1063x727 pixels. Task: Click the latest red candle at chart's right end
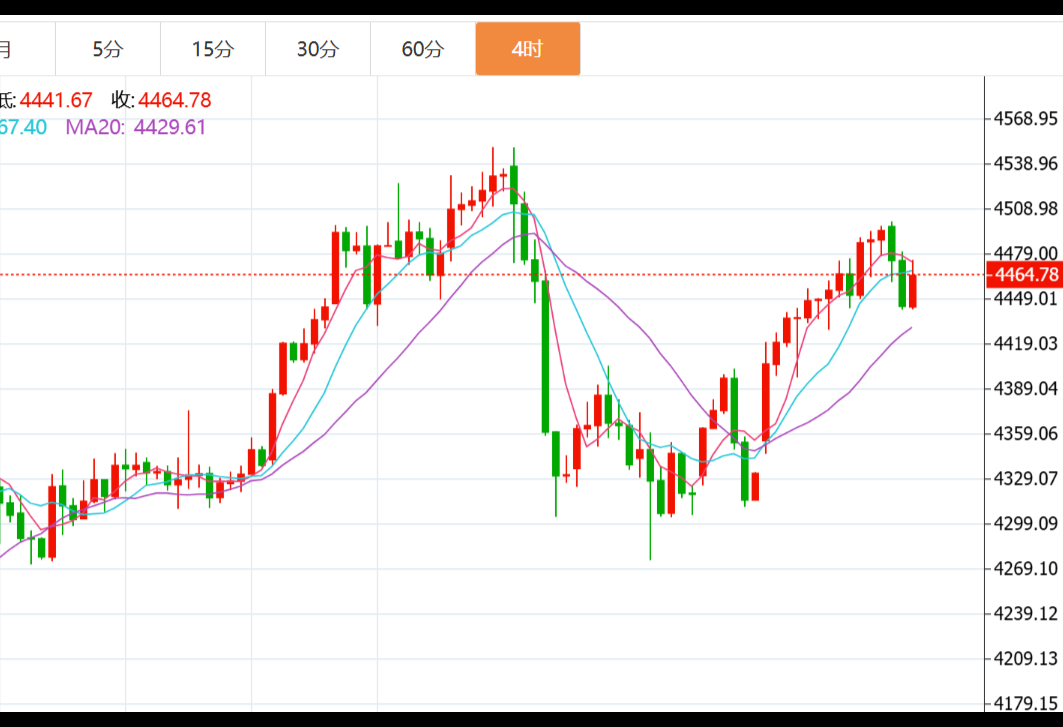click(913, 290)
